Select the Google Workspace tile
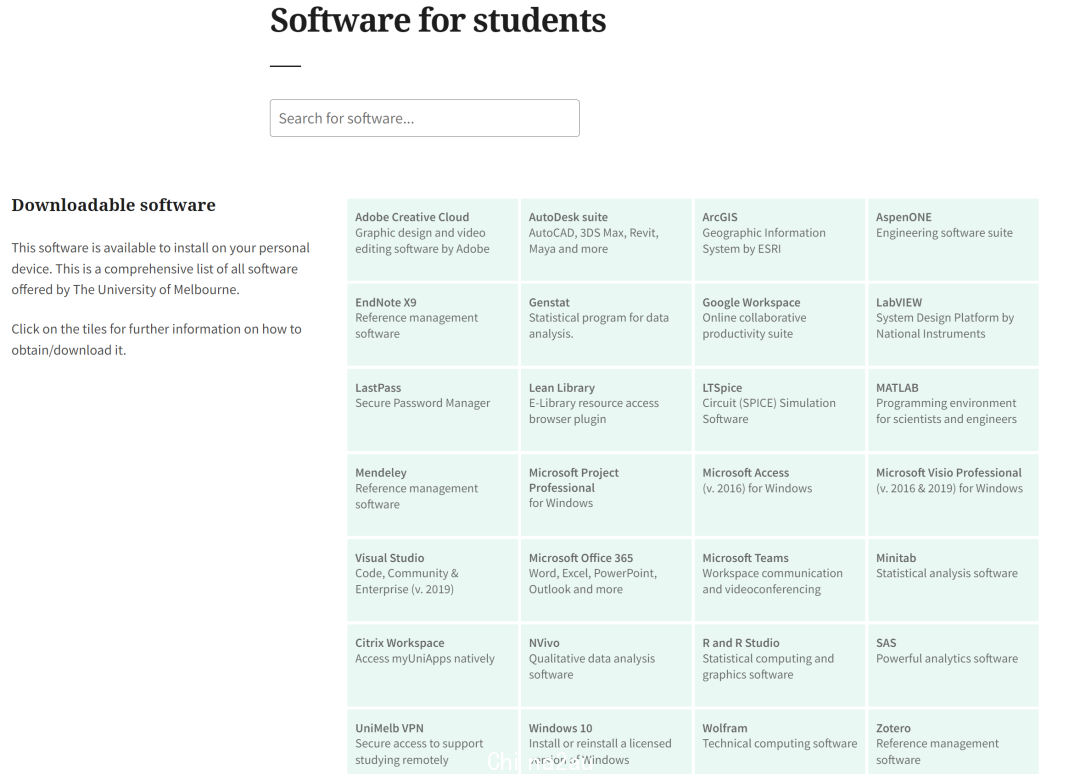This screenshot has width=1080, height=774. [x=780, y=325]
